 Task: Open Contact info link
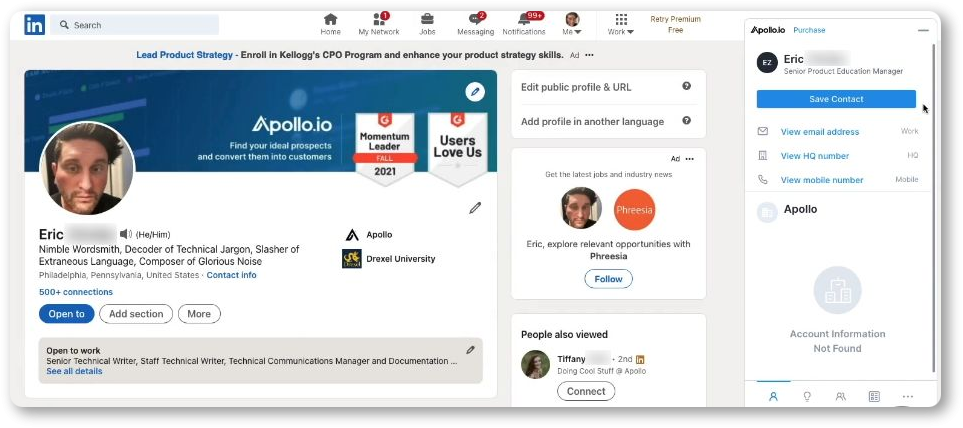[x=232, y=275]
